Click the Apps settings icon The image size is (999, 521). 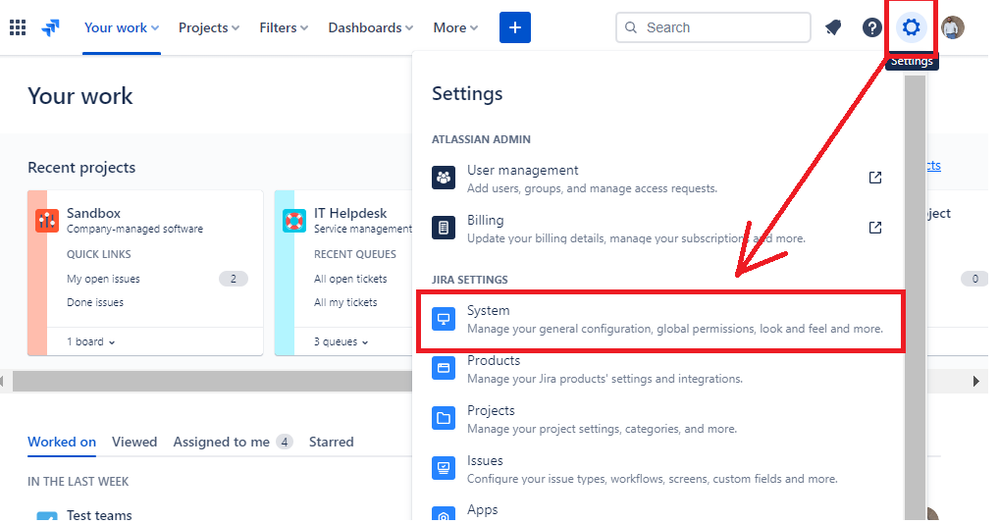pyautogui.click(x=443, y=513)
